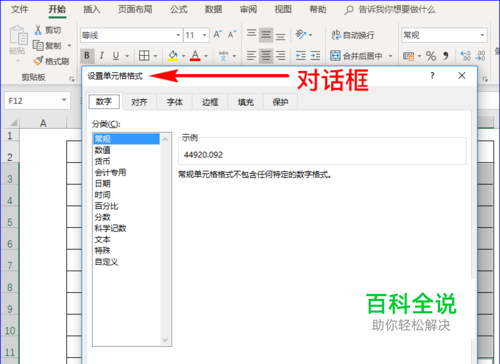Click Decrease Indent icon

coord(301,56)
